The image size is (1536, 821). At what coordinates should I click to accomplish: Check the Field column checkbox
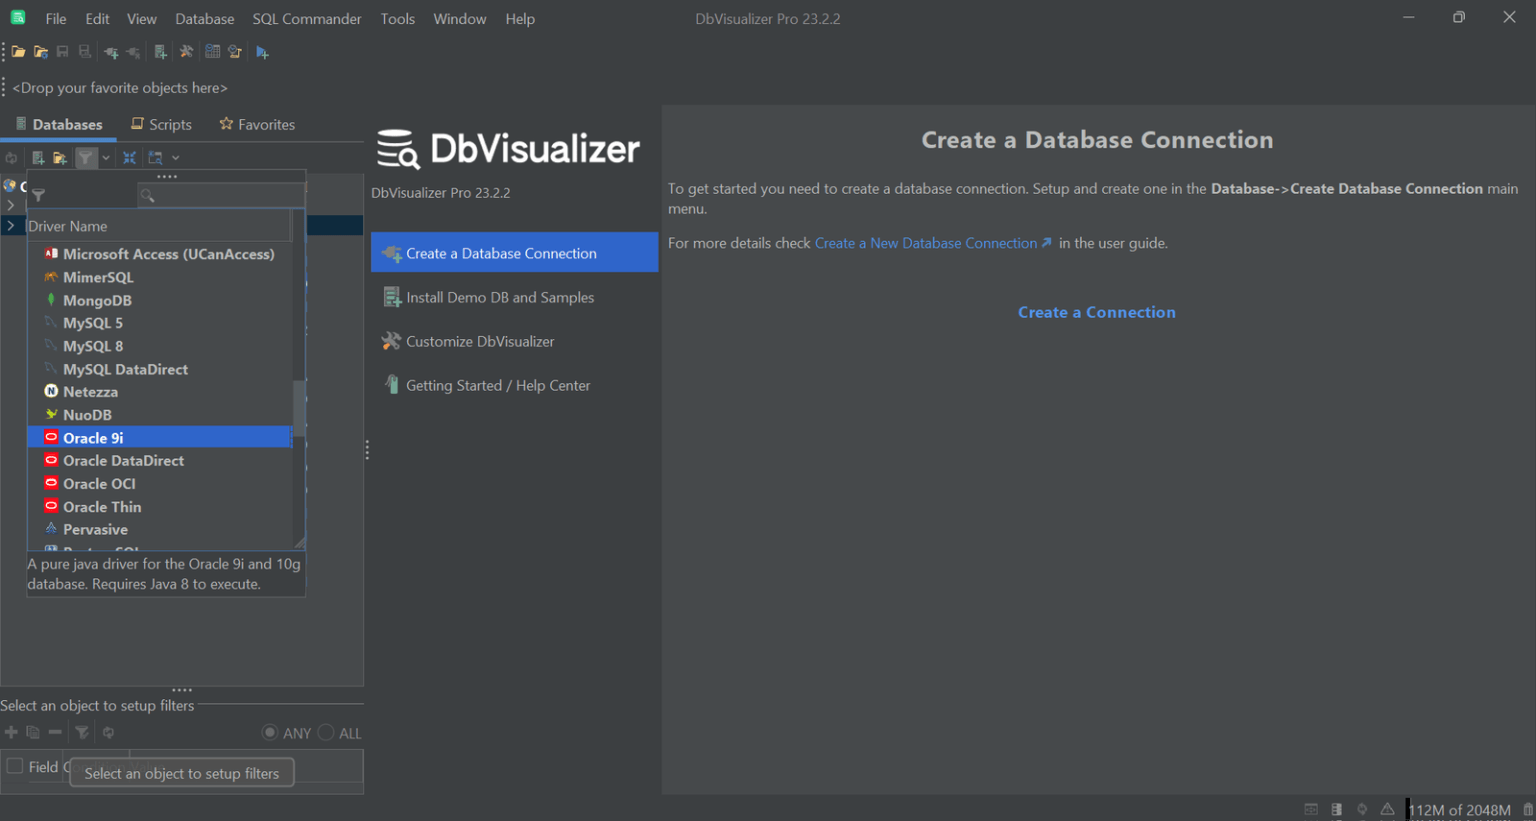pyautogui.click(x=15, y=766)
